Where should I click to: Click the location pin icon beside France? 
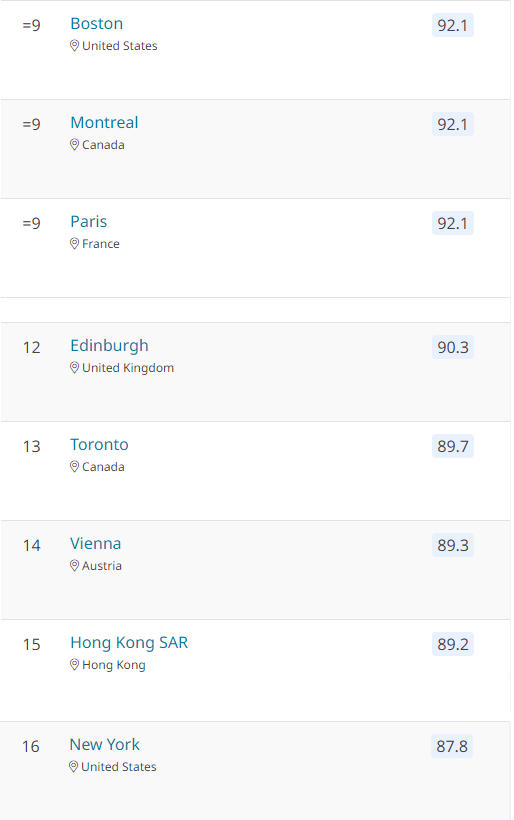[74, 244]
